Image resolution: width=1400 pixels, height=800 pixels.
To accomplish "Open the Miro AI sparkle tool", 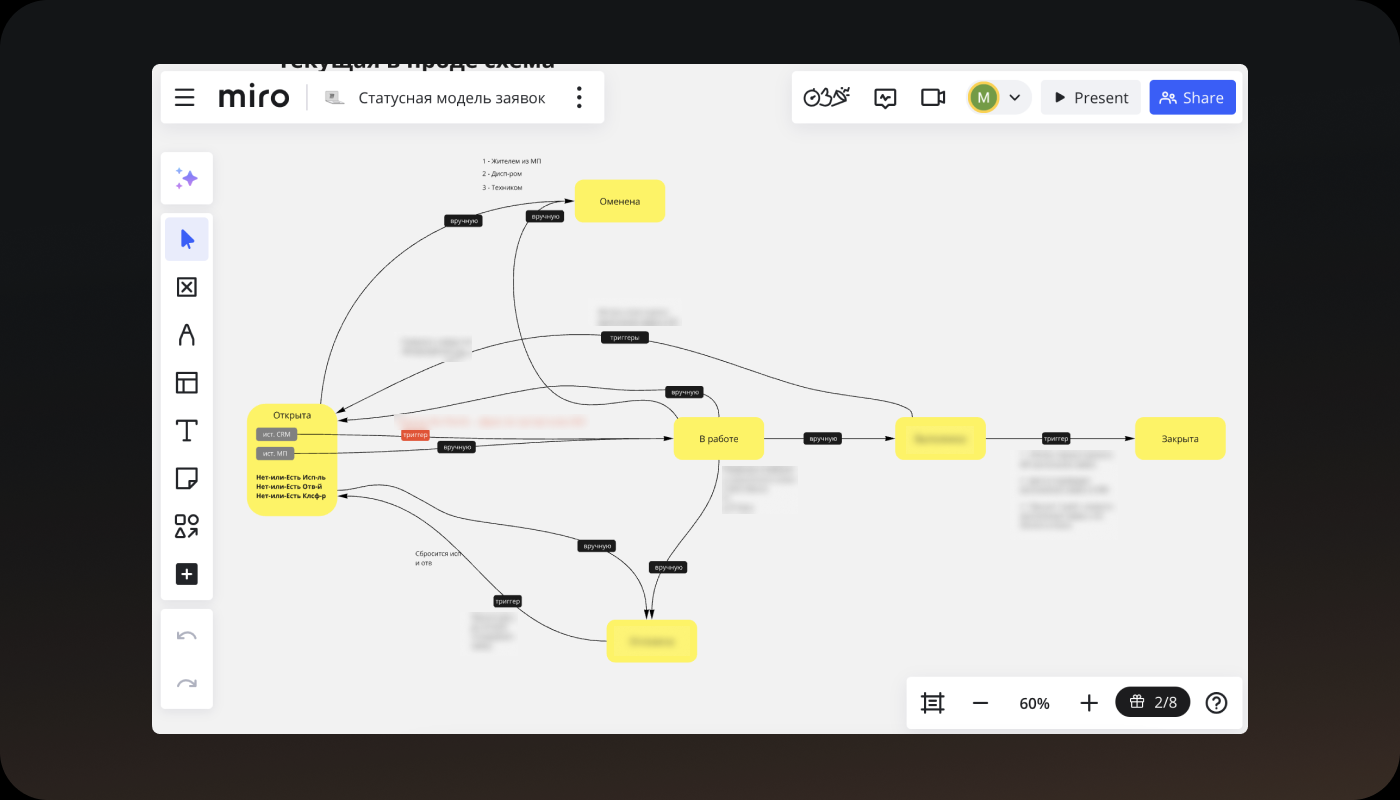I will coord(187,178).
